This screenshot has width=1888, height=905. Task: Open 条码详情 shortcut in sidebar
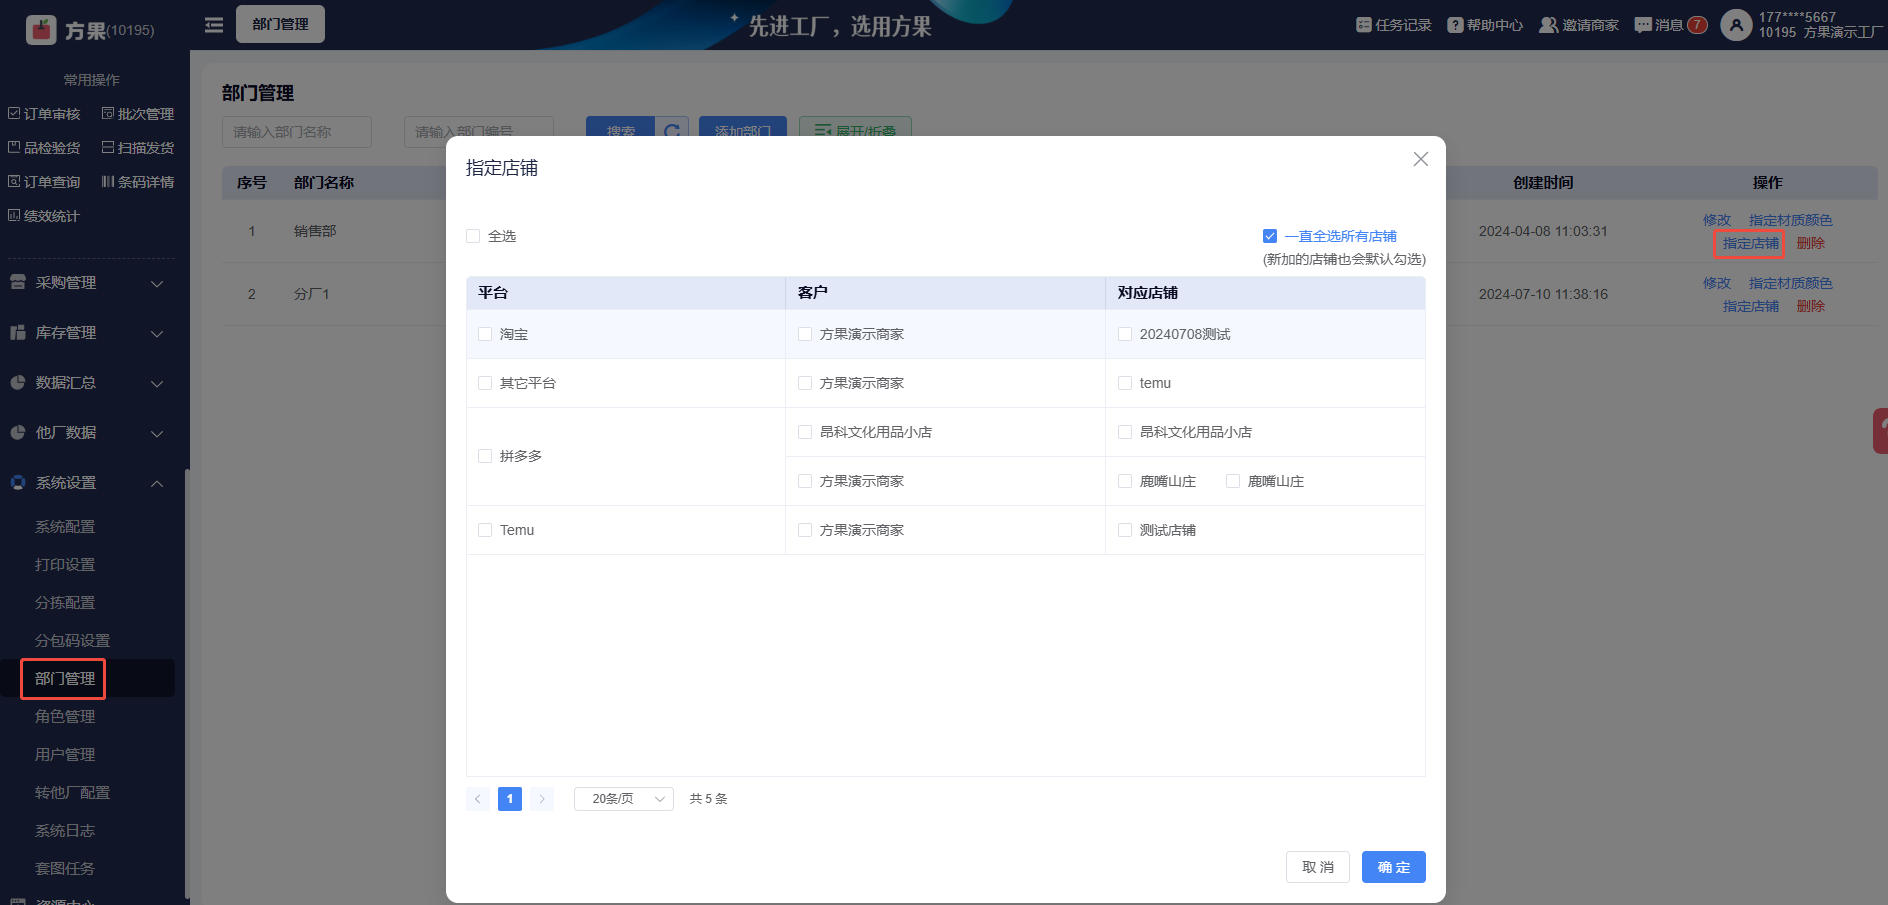click(x=138, y=182)
